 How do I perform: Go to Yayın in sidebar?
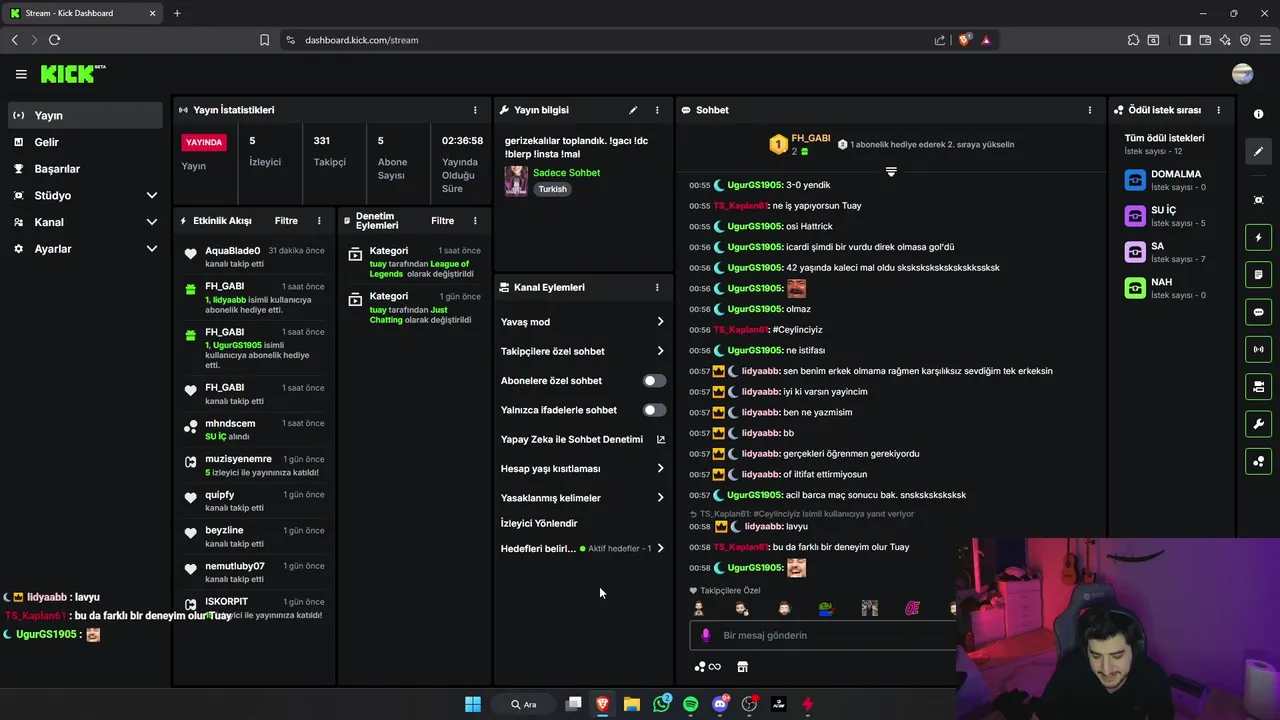click(x=85, y=115)
